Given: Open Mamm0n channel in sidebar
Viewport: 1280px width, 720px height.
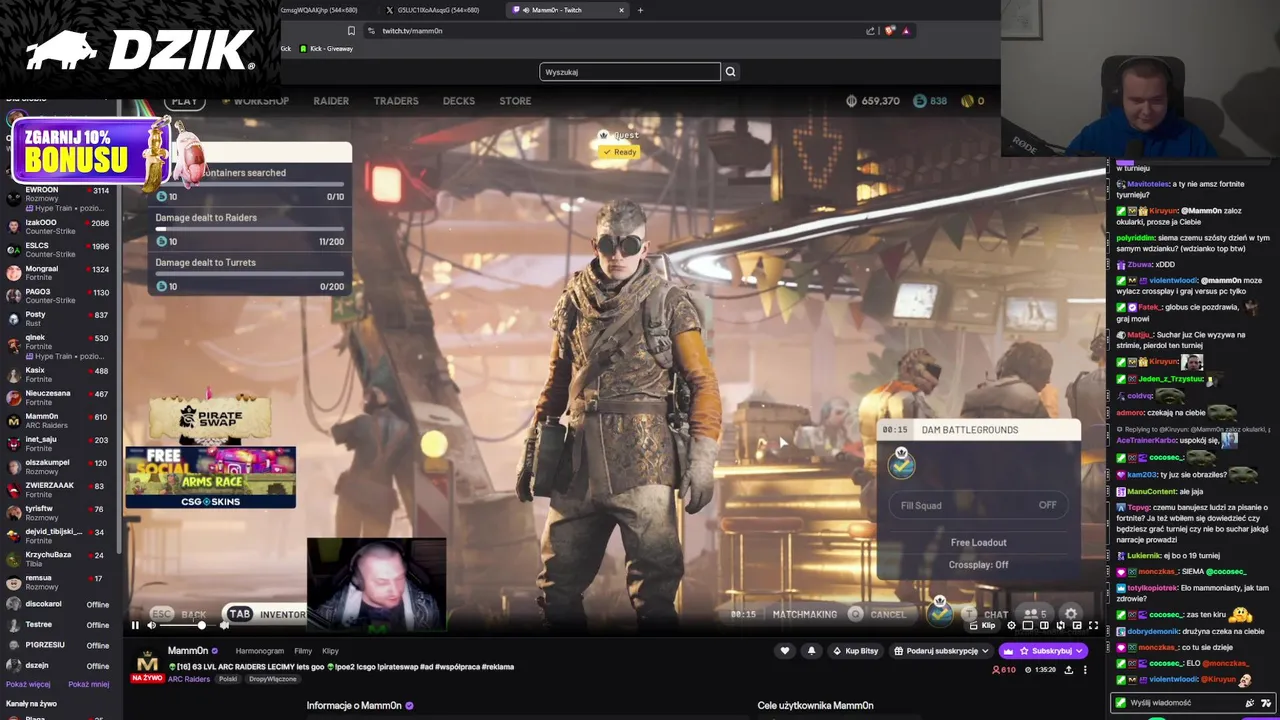Looking at the screenshot, I should [60, 421].
